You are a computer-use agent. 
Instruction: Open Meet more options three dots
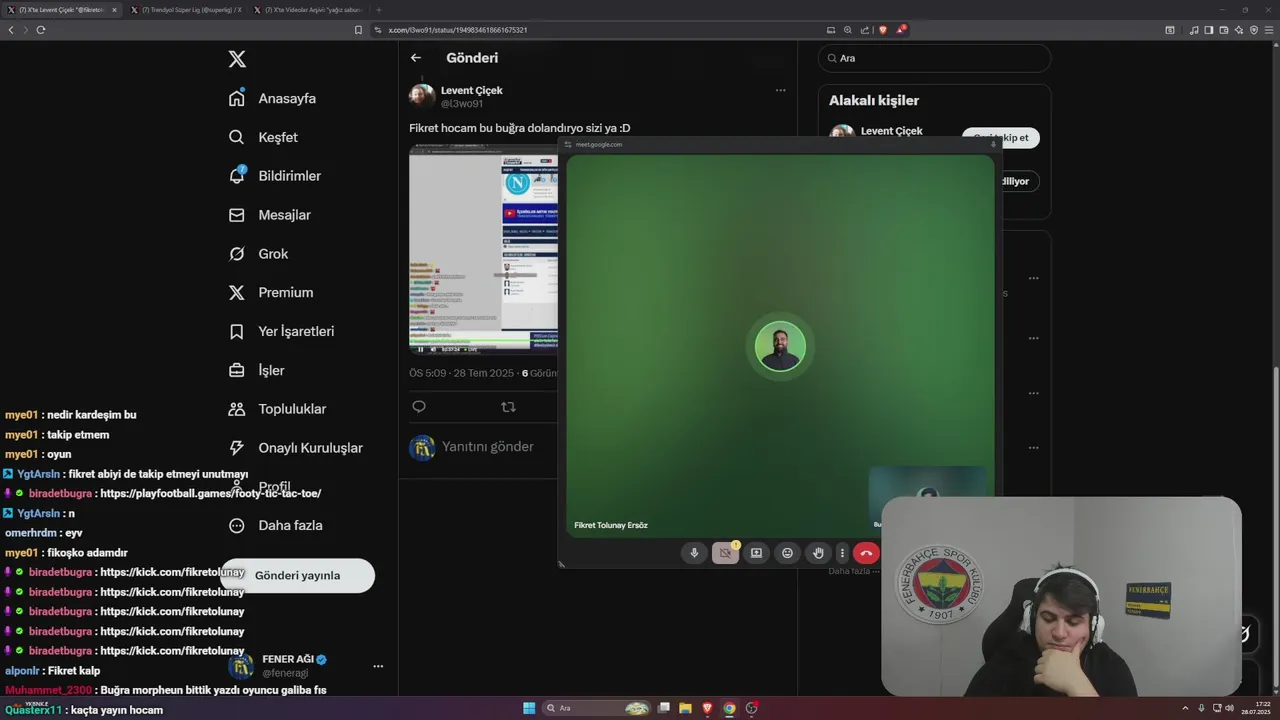[842, 553]
